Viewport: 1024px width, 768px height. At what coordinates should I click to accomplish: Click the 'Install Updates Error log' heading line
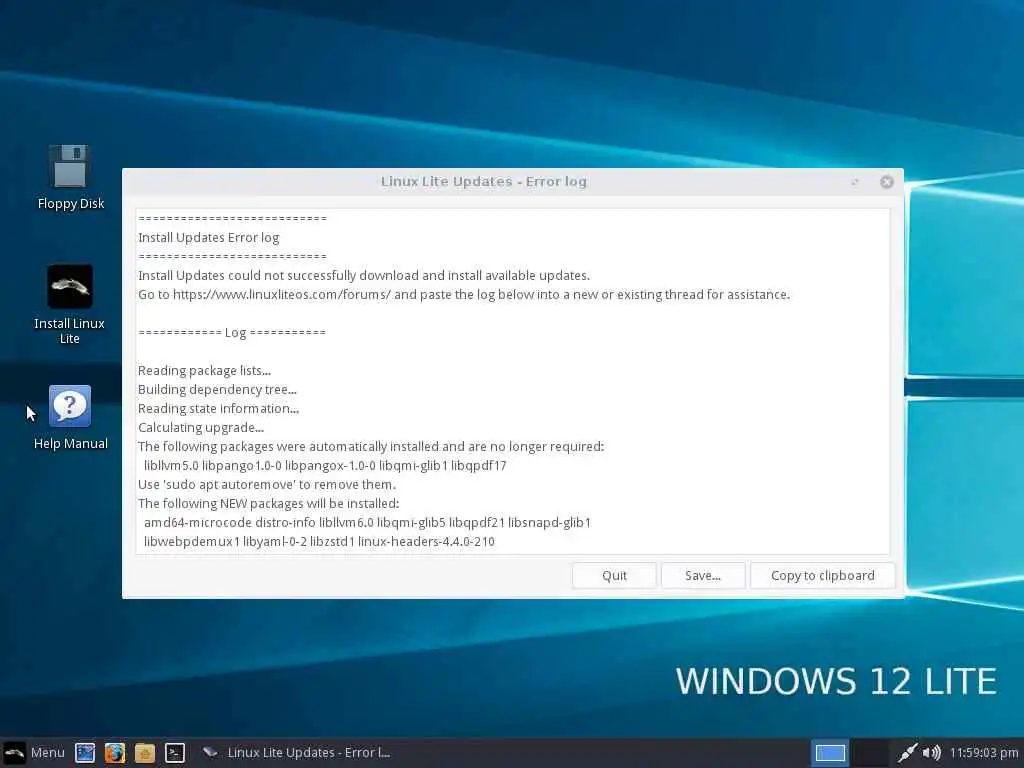pos(208,238)
